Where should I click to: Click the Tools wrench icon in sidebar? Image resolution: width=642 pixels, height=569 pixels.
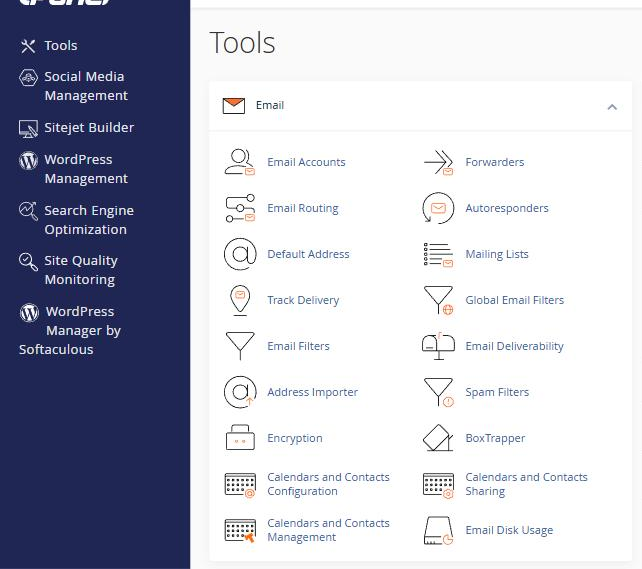[28, 46]
